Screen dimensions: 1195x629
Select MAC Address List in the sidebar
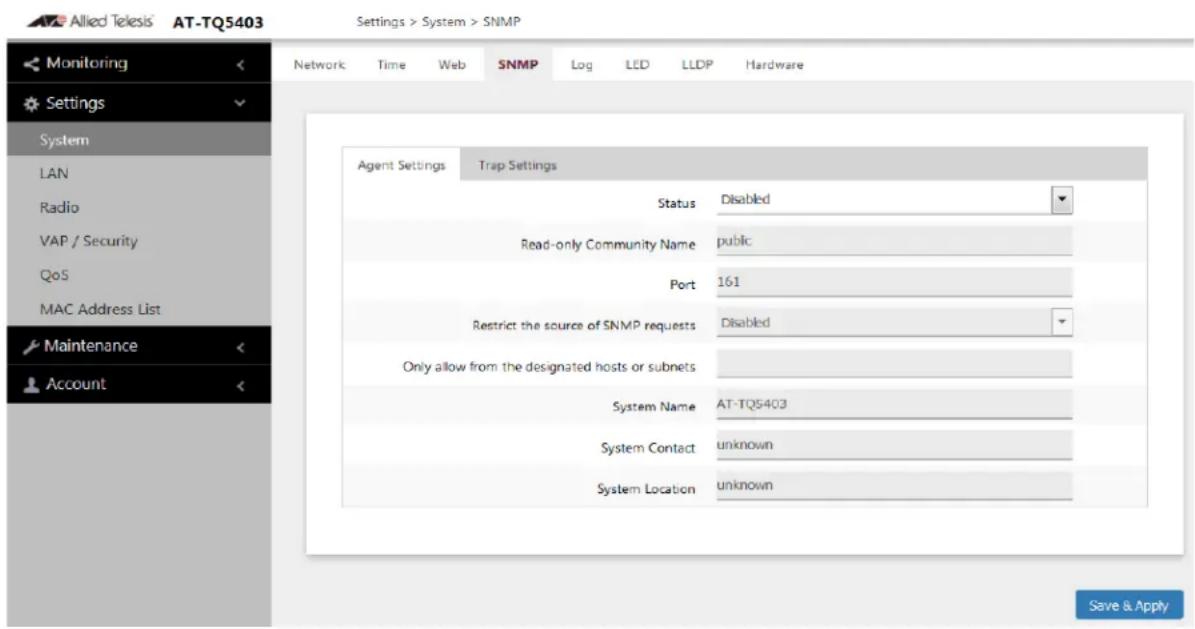pos(139,309)
